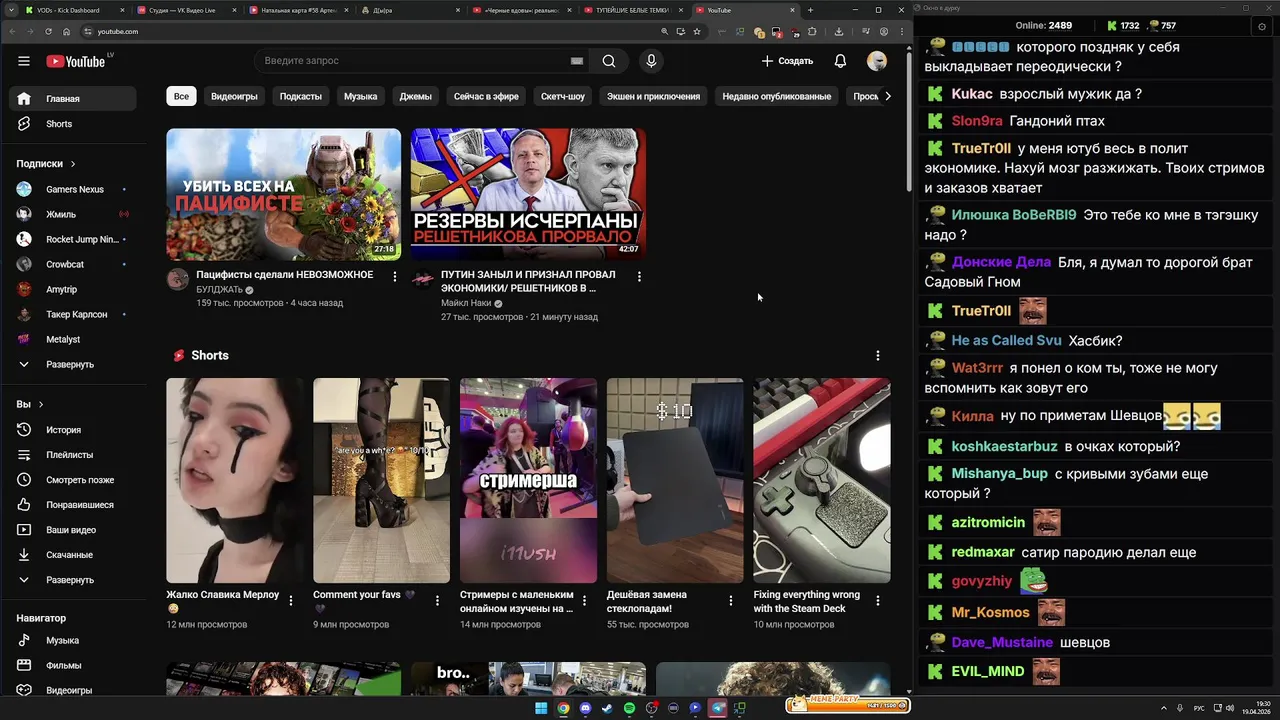Open options for Comment your favs short
This screenshot has width=1280, height=720.
[x=438, y=601]
